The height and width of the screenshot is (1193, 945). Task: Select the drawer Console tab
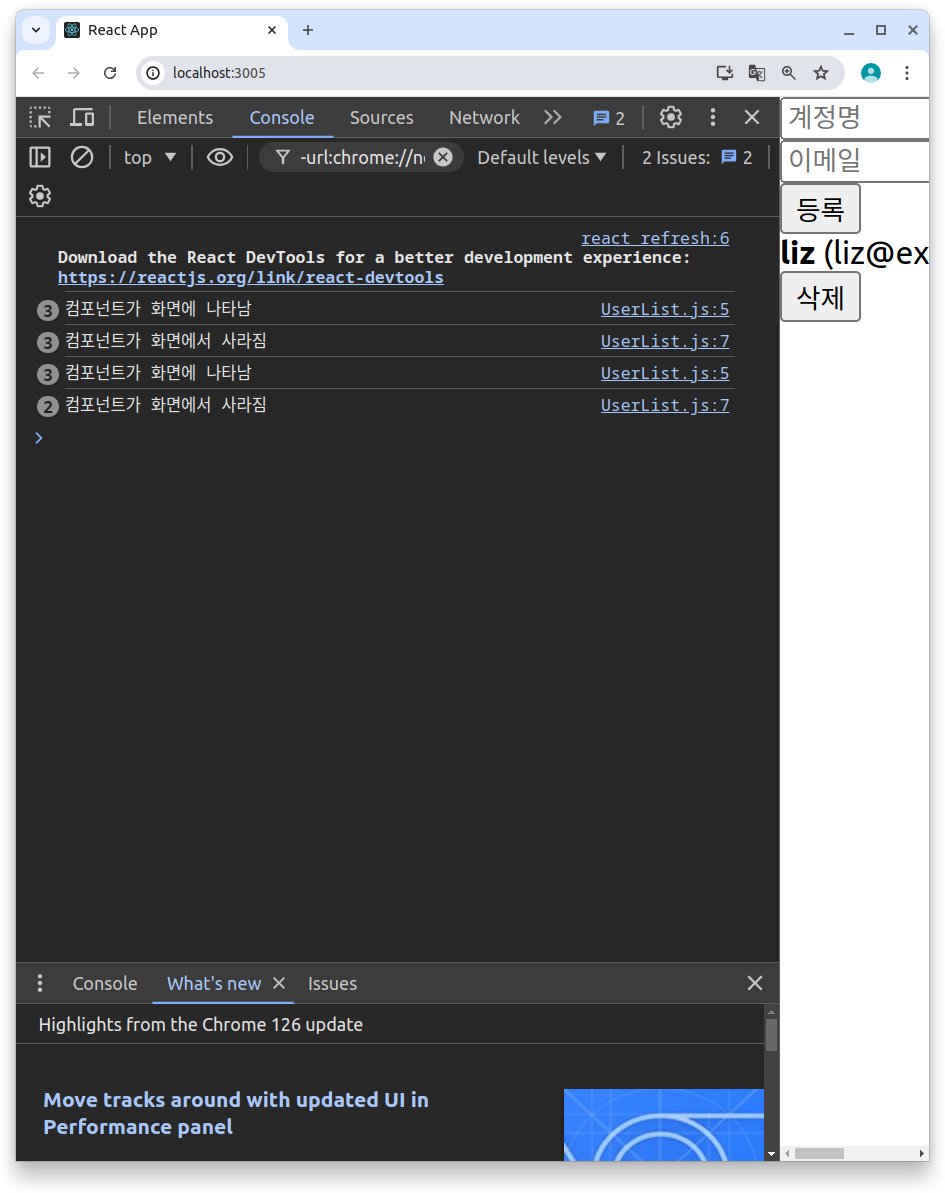(105, 984)
